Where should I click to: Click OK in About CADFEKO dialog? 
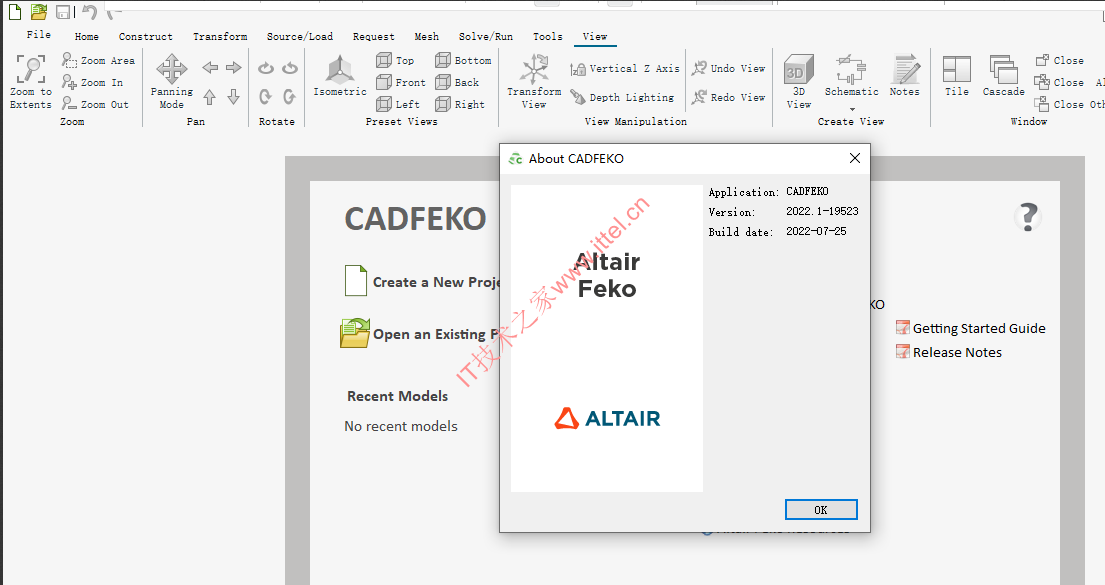tap(821, 510)
